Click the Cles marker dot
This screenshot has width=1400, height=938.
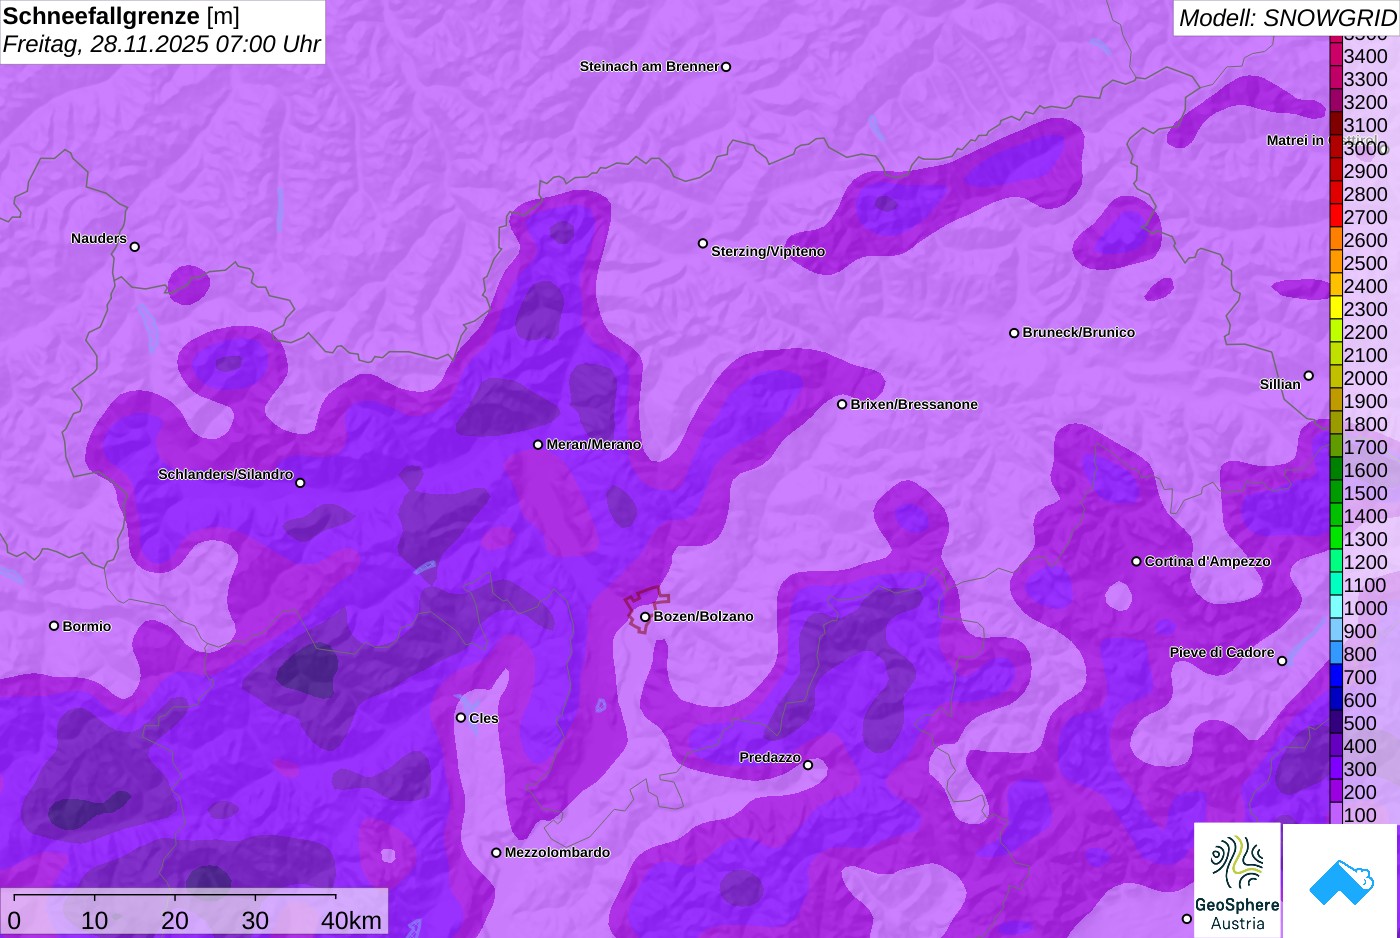[x=461, y=718]
